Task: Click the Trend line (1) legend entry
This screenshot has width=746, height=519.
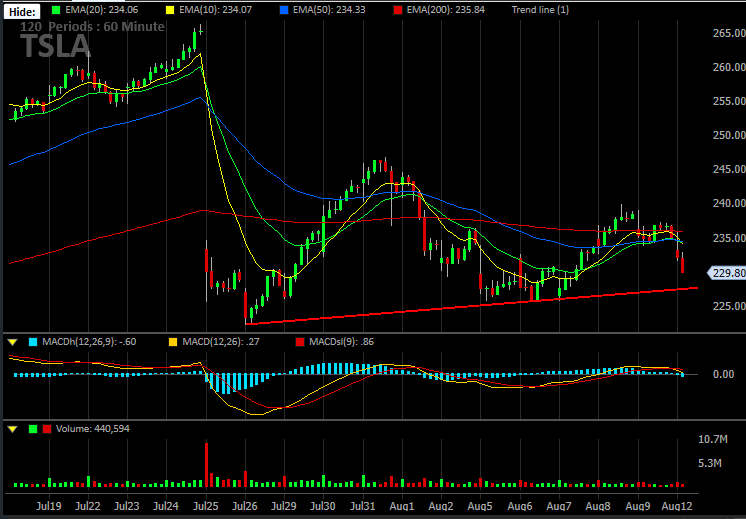Action: click(x=540, y=9)
